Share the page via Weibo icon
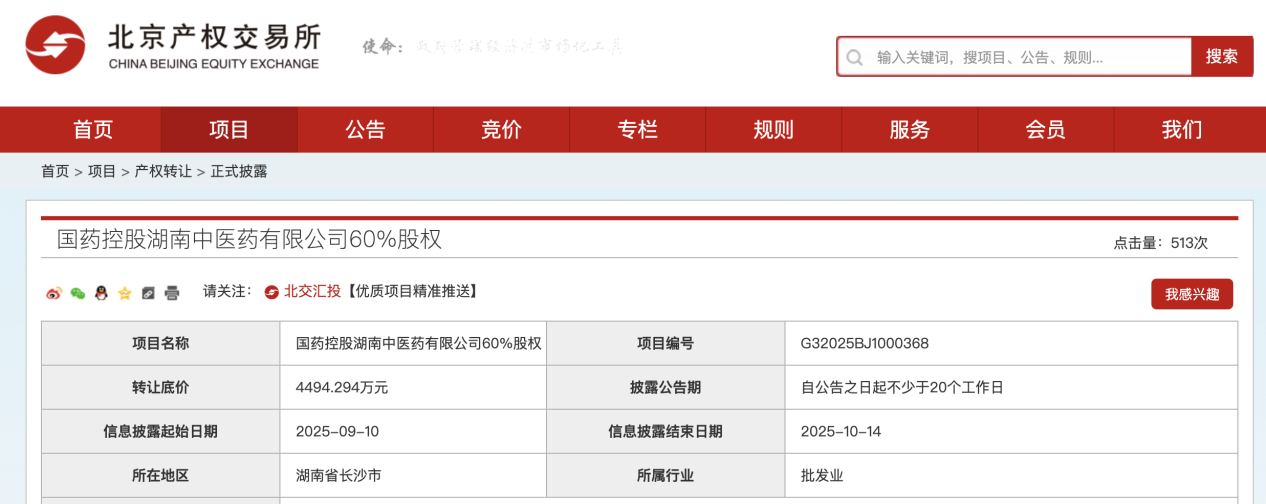 point(54,293)
